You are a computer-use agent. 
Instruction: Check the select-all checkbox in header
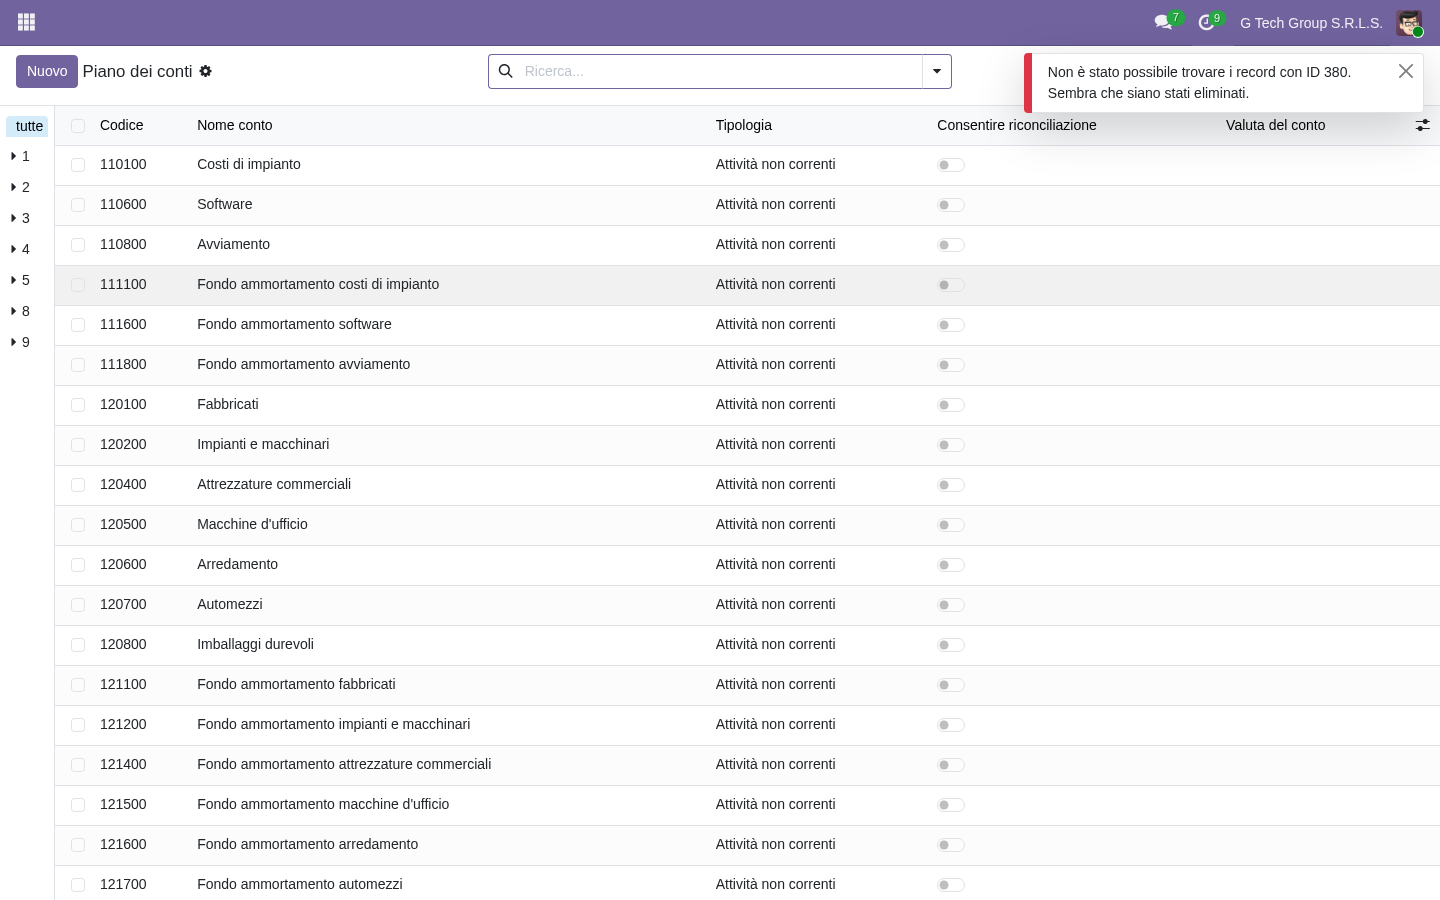click(78, 126)
